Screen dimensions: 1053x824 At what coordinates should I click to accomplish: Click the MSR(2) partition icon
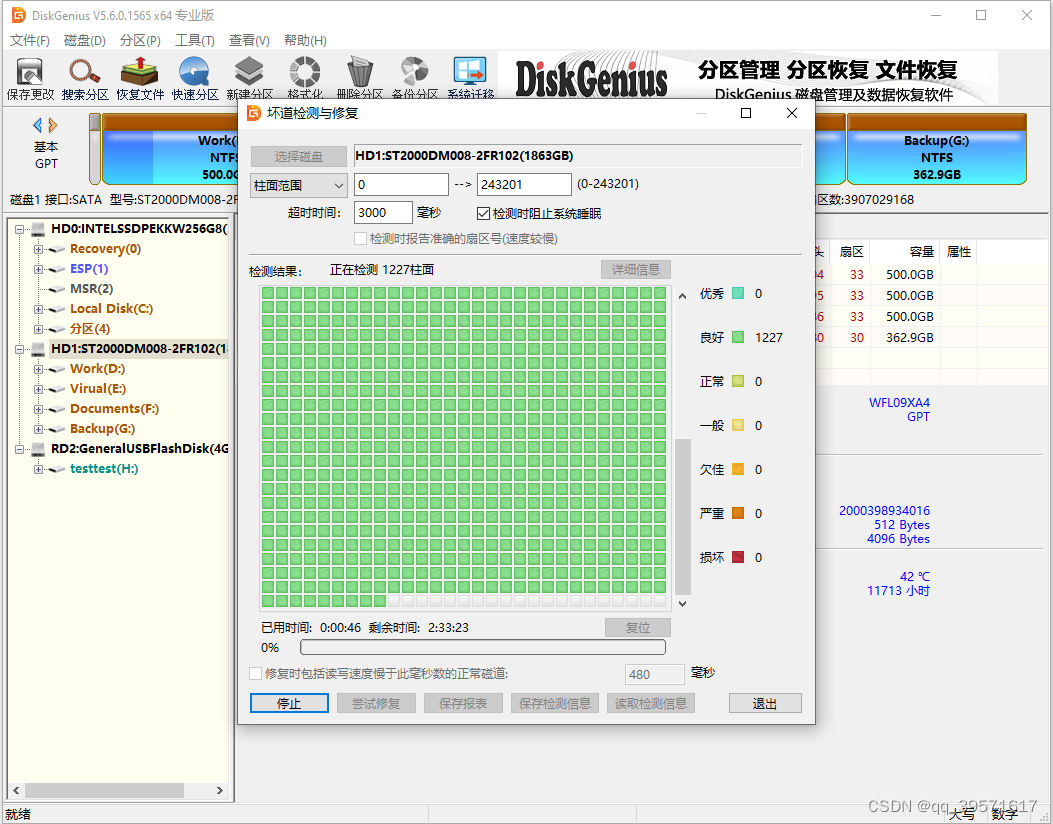click(57, 289)
